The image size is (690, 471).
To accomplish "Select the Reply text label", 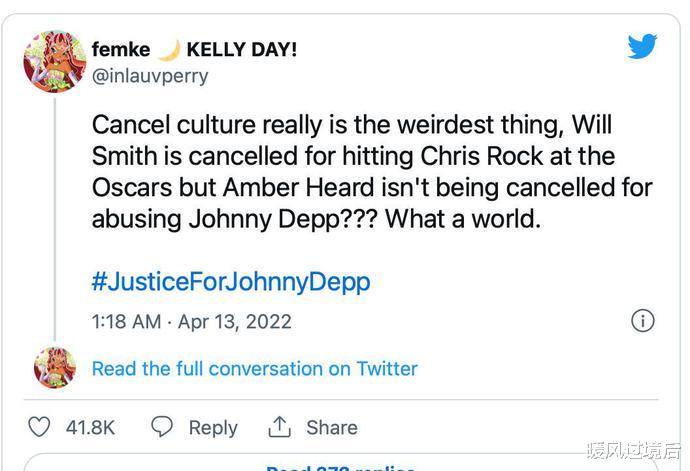I will tap(213, 428).
